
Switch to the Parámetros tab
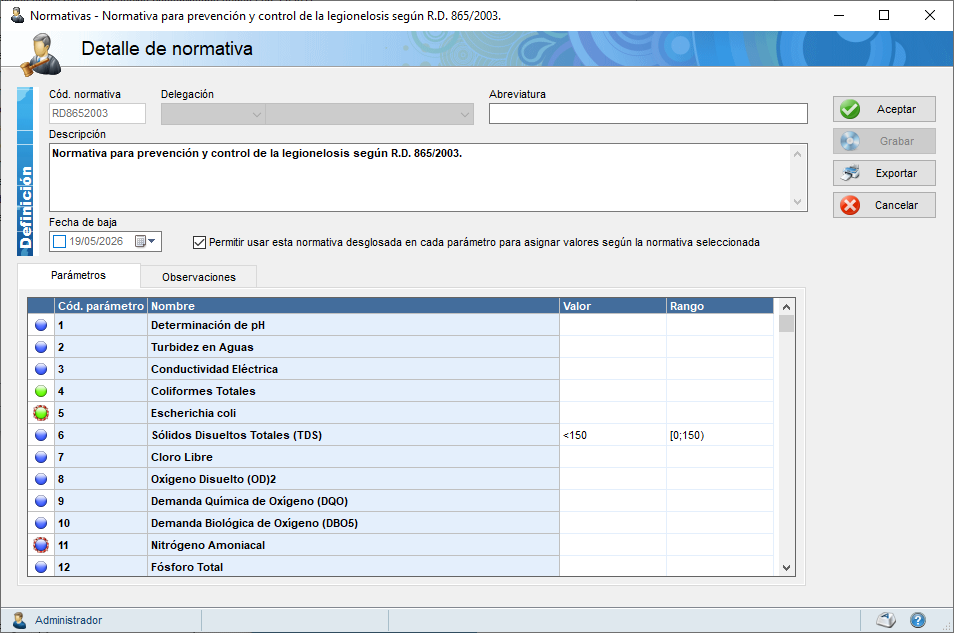(x=78, y=275)
